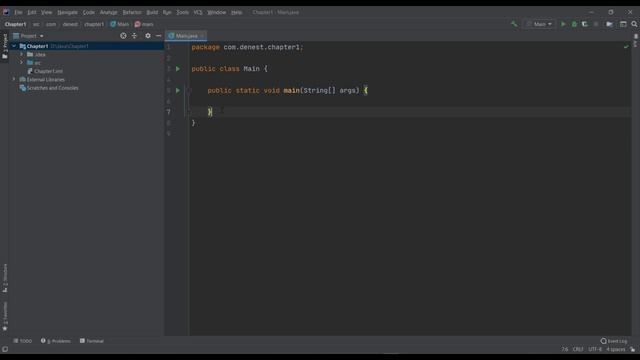Click the Stop icon in the toolbar
640x360 pixels.
(x=596, y=24)
